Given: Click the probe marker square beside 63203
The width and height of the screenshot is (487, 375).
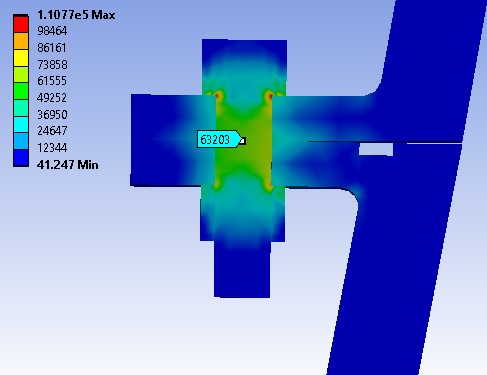Looking at the screenshot, I should click(243, 141).
